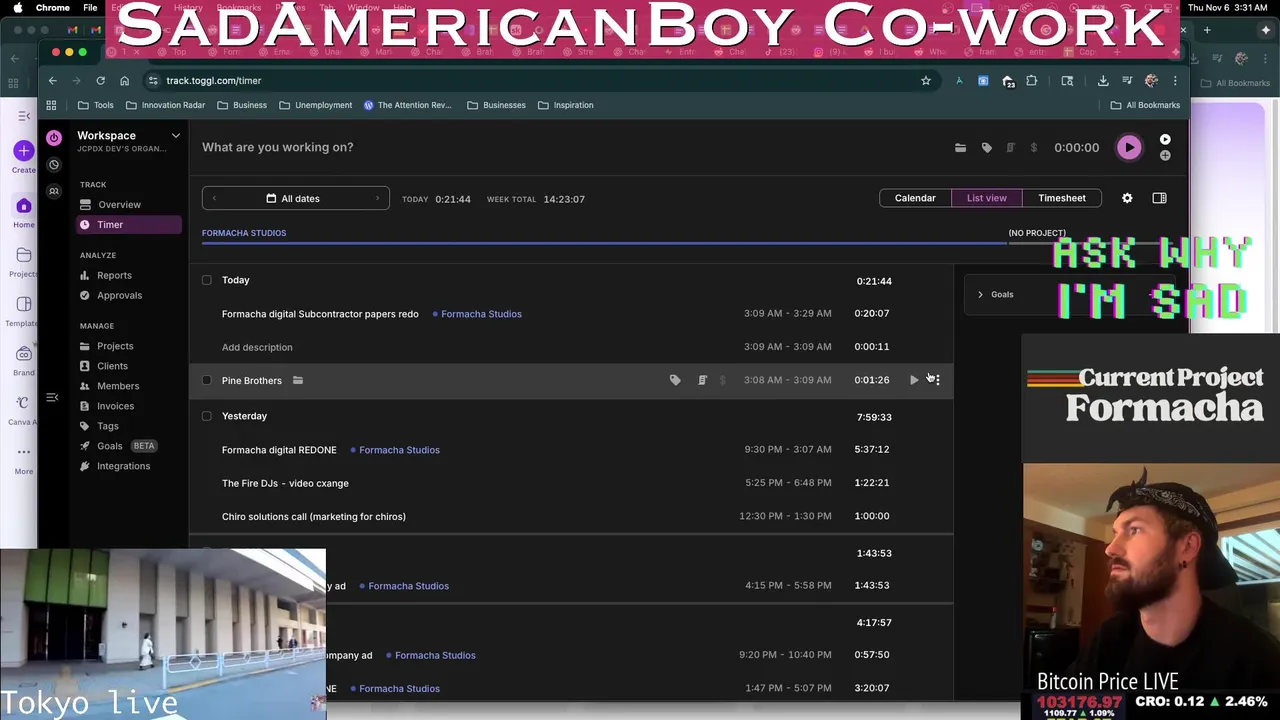
Task: Click the What are you working on field
Action: pos(277,147)
